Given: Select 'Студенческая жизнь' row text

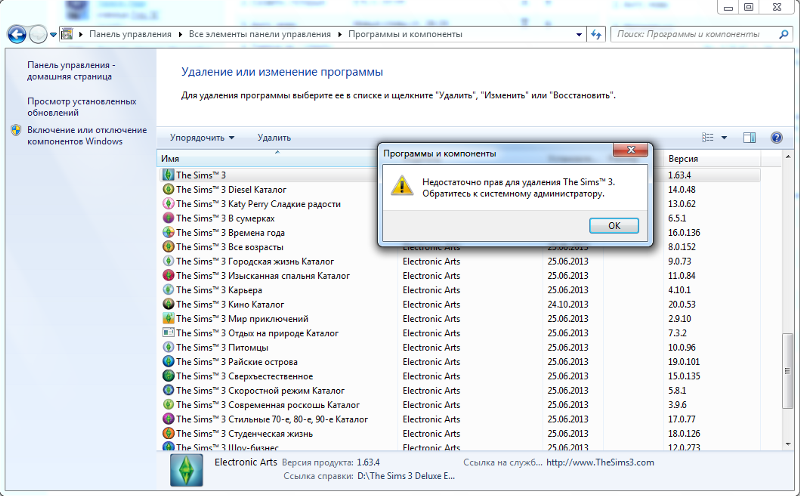Looking at the screenshot, I should tap(244, 433).
